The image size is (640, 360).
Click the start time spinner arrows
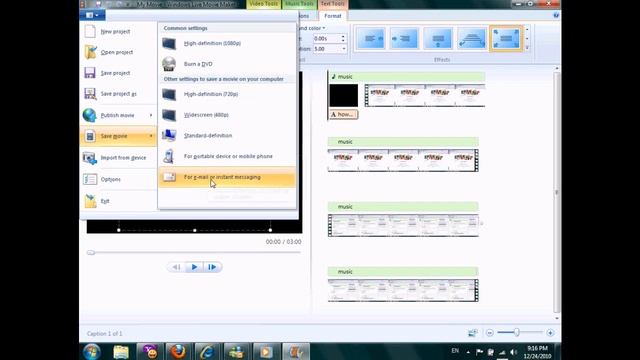coord(343,38)
